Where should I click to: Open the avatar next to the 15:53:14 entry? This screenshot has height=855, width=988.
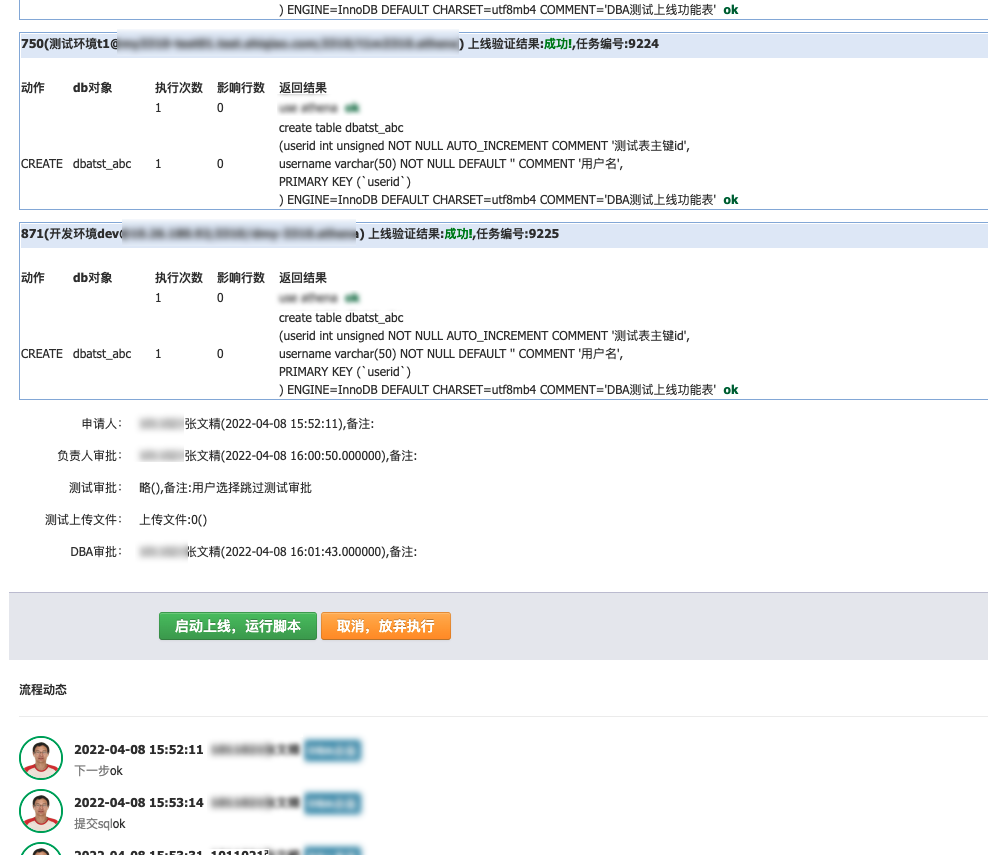[x=41, y=810]
